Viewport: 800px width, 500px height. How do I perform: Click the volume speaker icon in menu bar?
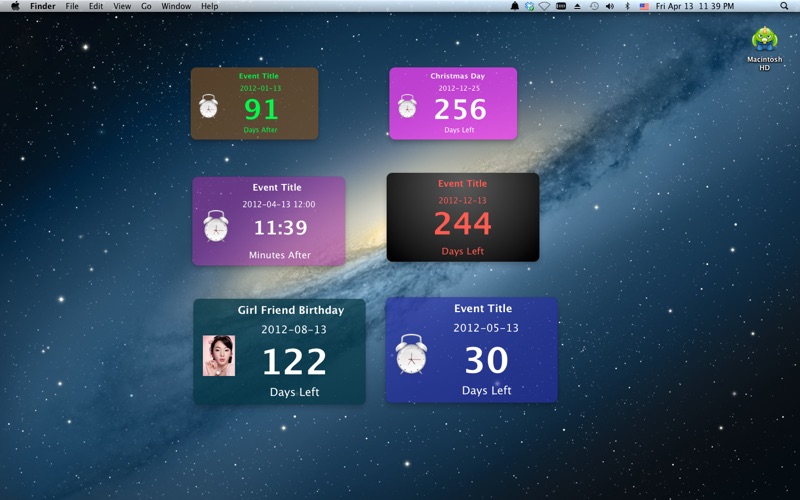pyautogui.click(x=611, y=6)
